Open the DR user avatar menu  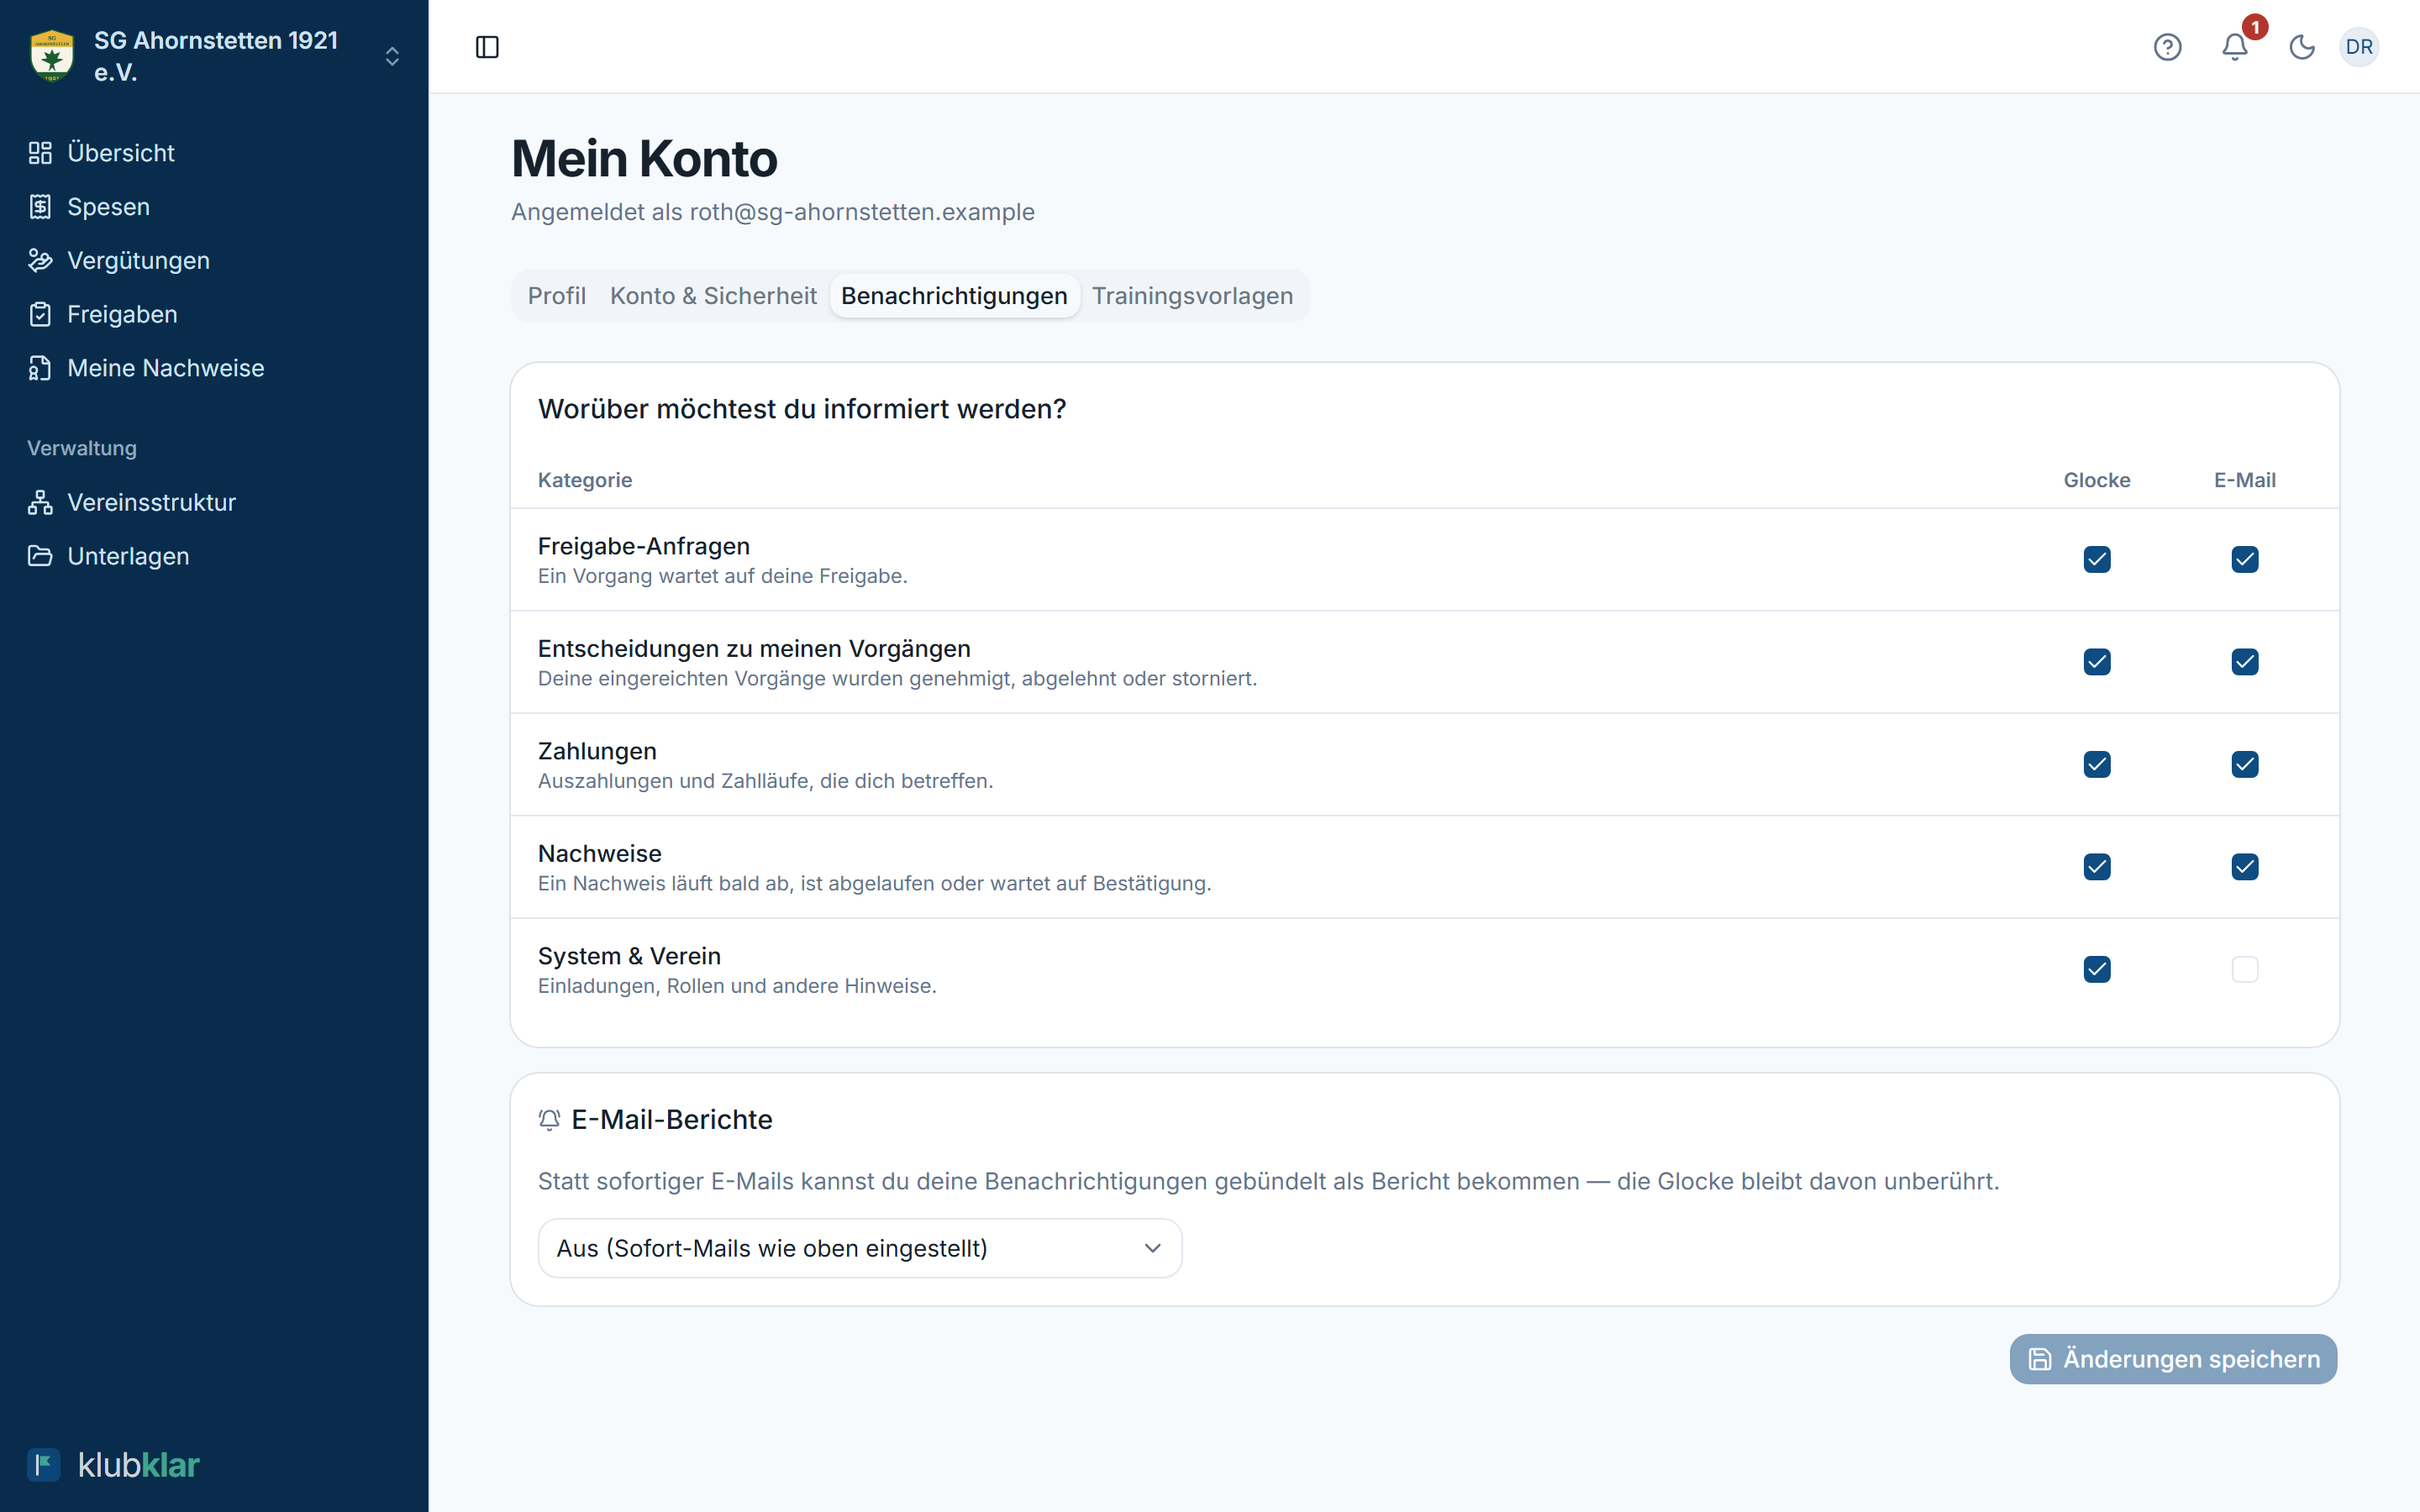pos(2359,47)
